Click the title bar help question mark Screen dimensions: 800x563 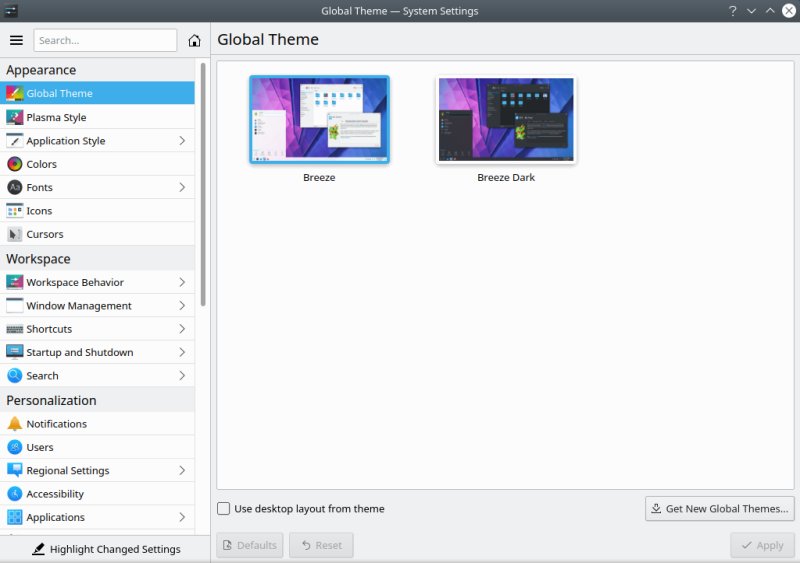point(733,11)
